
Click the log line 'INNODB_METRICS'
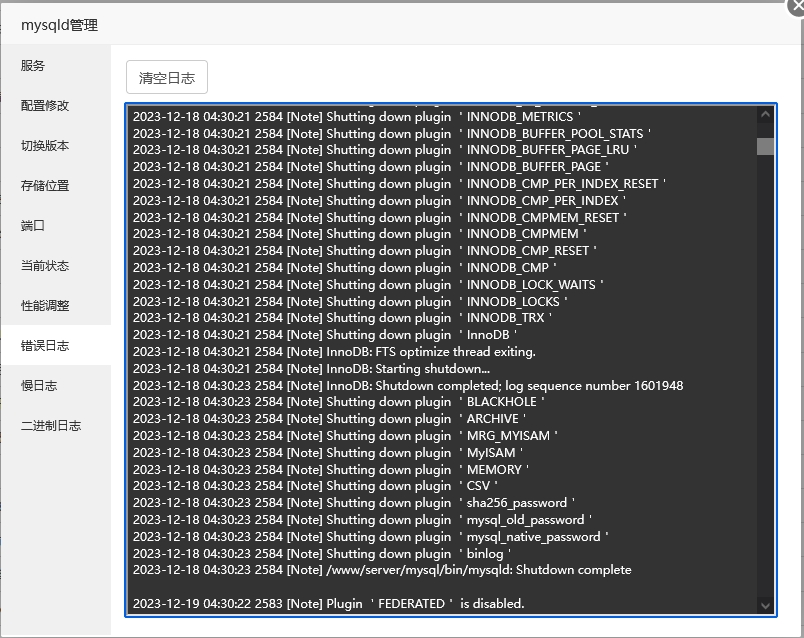click(x=357, y=117)
